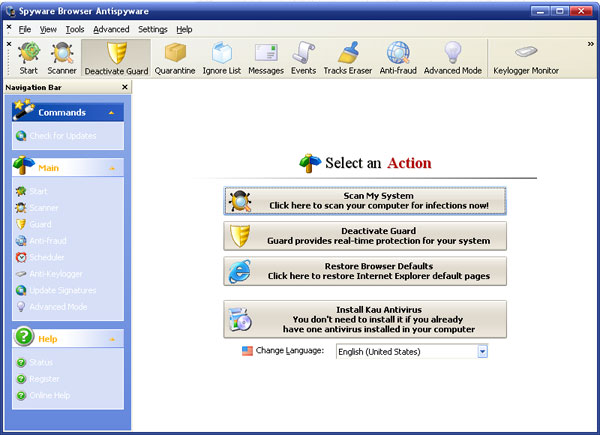Open the Keylogger Monitor toolbar icon
Image resolution: width=600 pixels, height=435 pixels.
pyautogui.click(x=526, y=59)
